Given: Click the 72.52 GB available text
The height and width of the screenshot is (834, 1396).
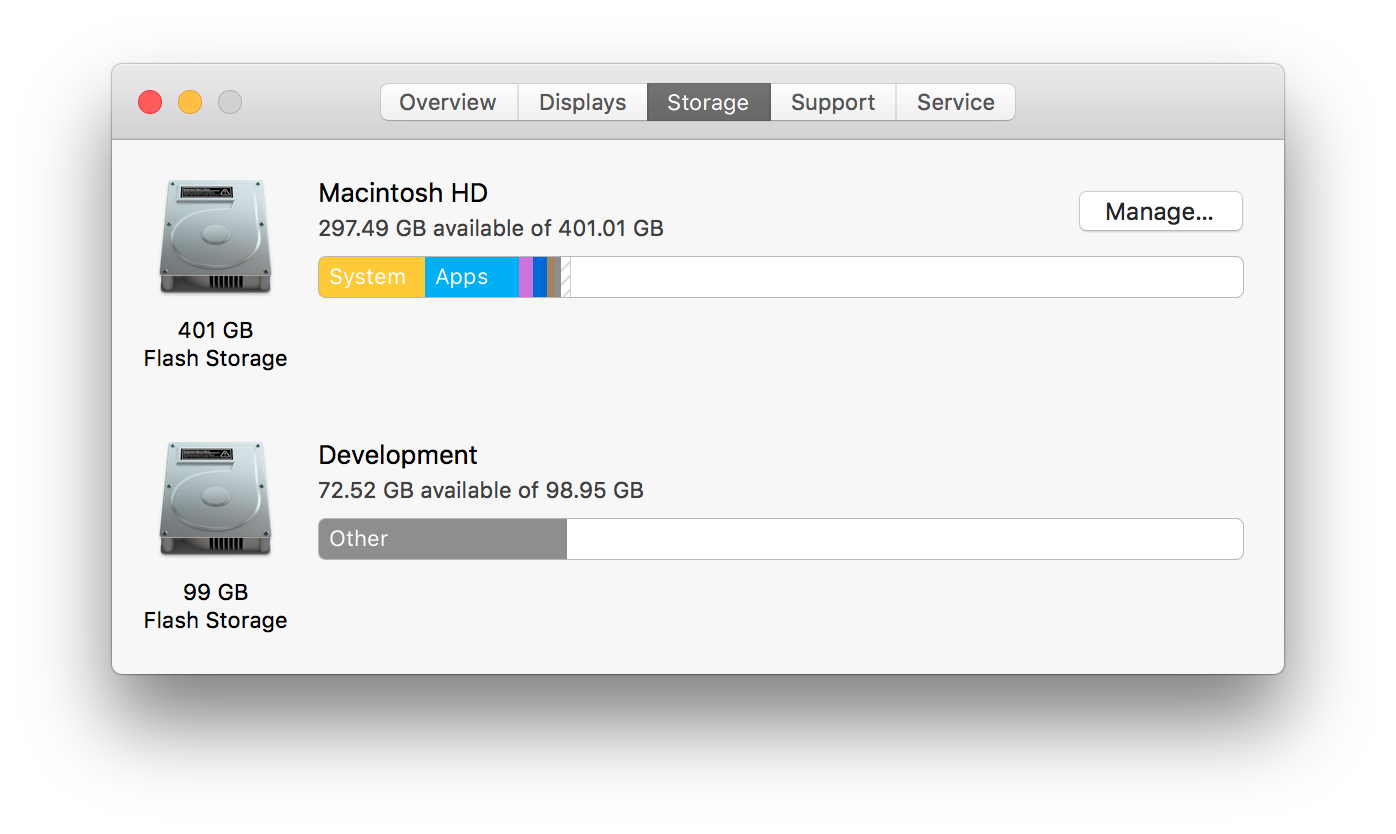Looking at the screenshot, I should 481,490.
